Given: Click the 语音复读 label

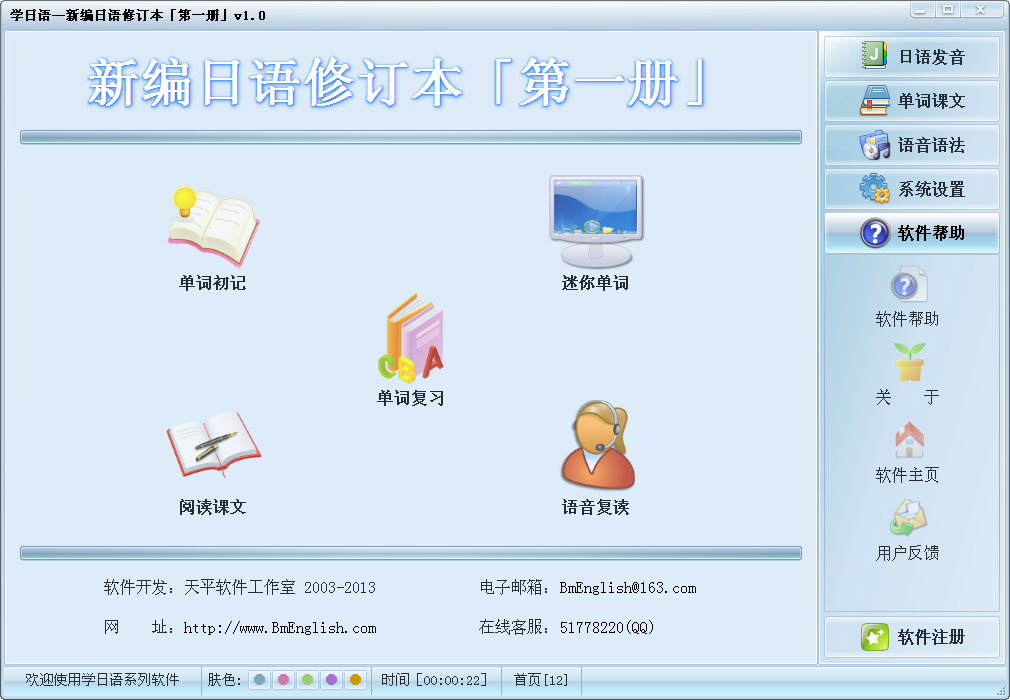Looking at the screenshot, I should pyautogui.click(x=595, y=507).
